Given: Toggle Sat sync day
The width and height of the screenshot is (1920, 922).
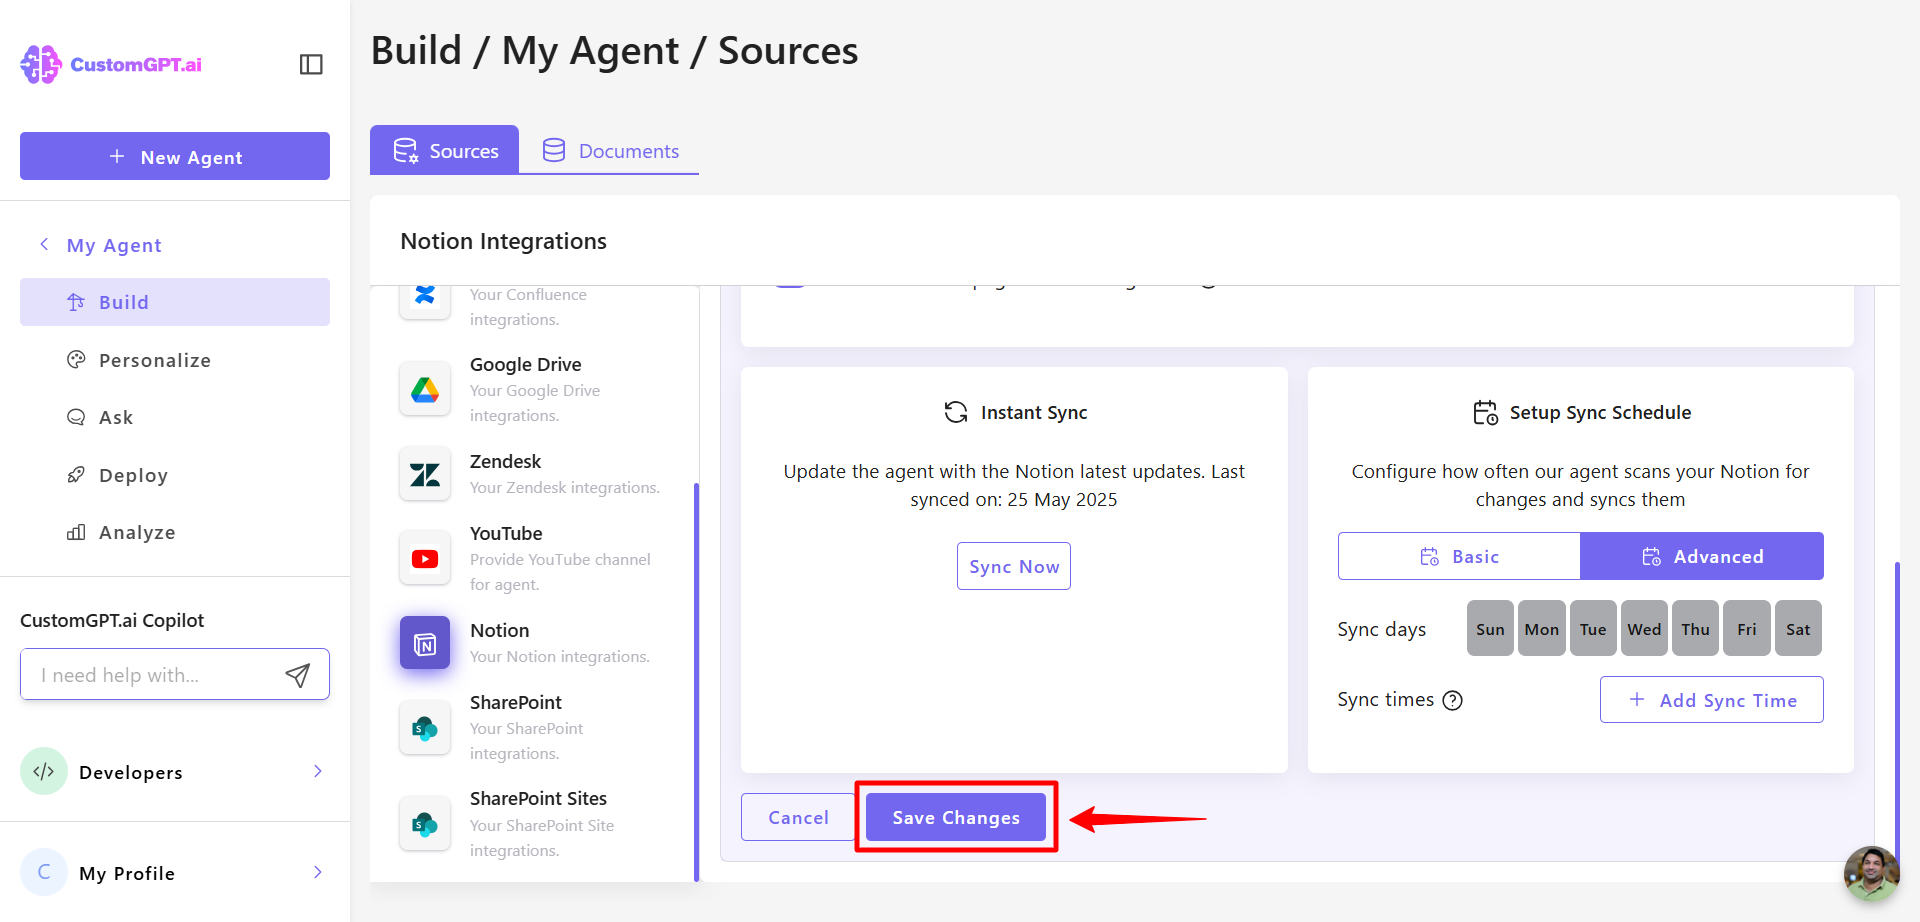Looking at the screenshot, I should [1798, 628].
